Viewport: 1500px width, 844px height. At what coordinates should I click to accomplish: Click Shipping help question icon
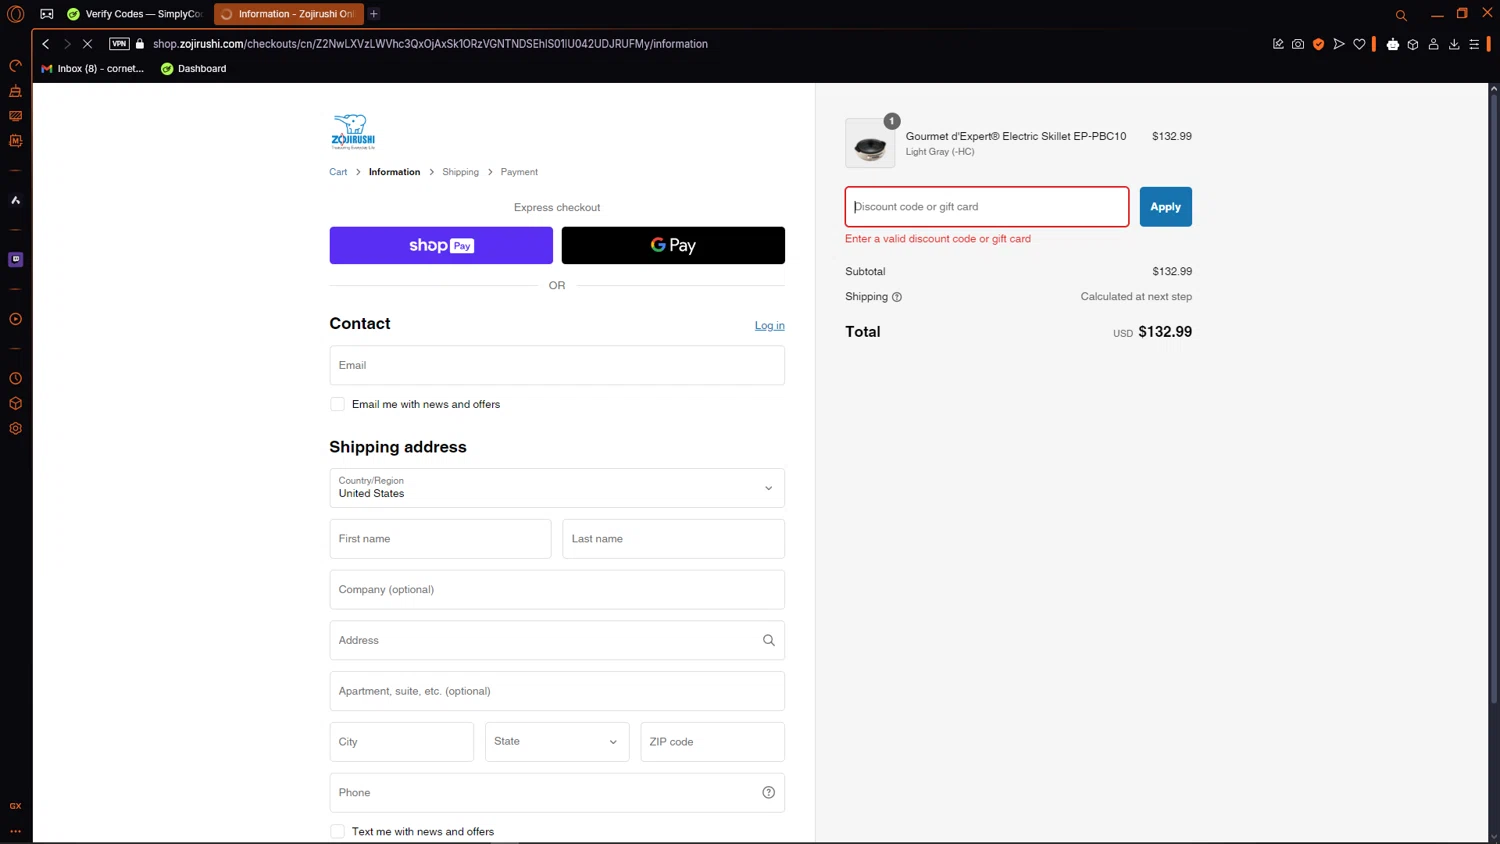tap(897, 297)
